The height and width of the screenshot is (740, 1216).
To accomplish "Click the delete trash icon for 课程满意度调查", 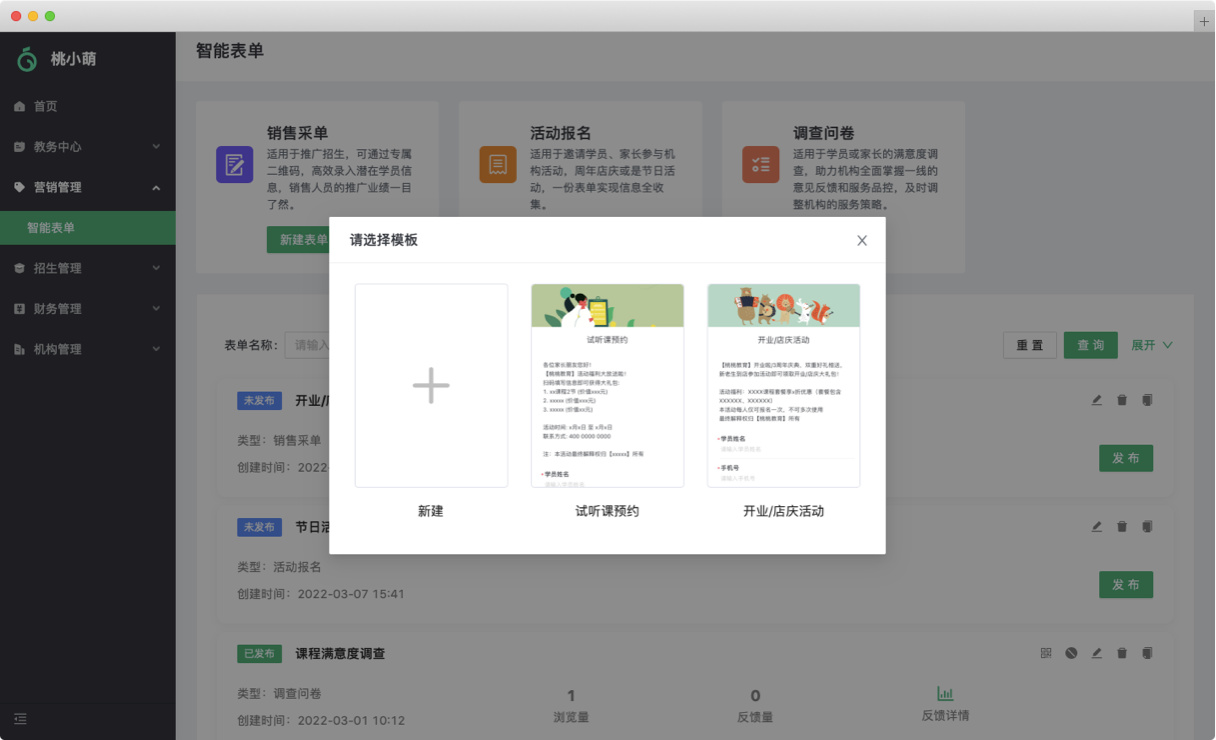I will pos(1122,653).
